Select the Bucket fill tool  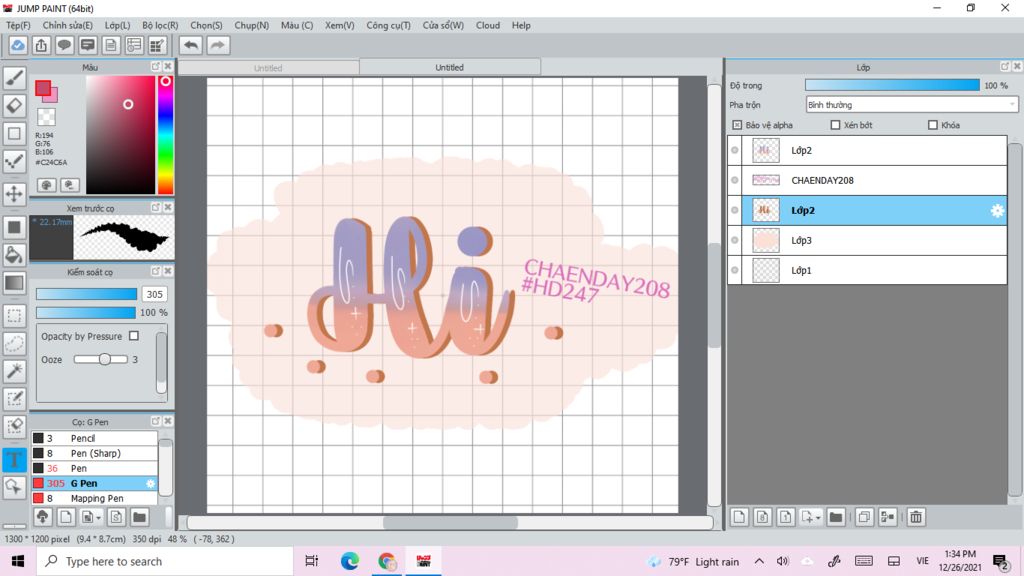[14, 255]
